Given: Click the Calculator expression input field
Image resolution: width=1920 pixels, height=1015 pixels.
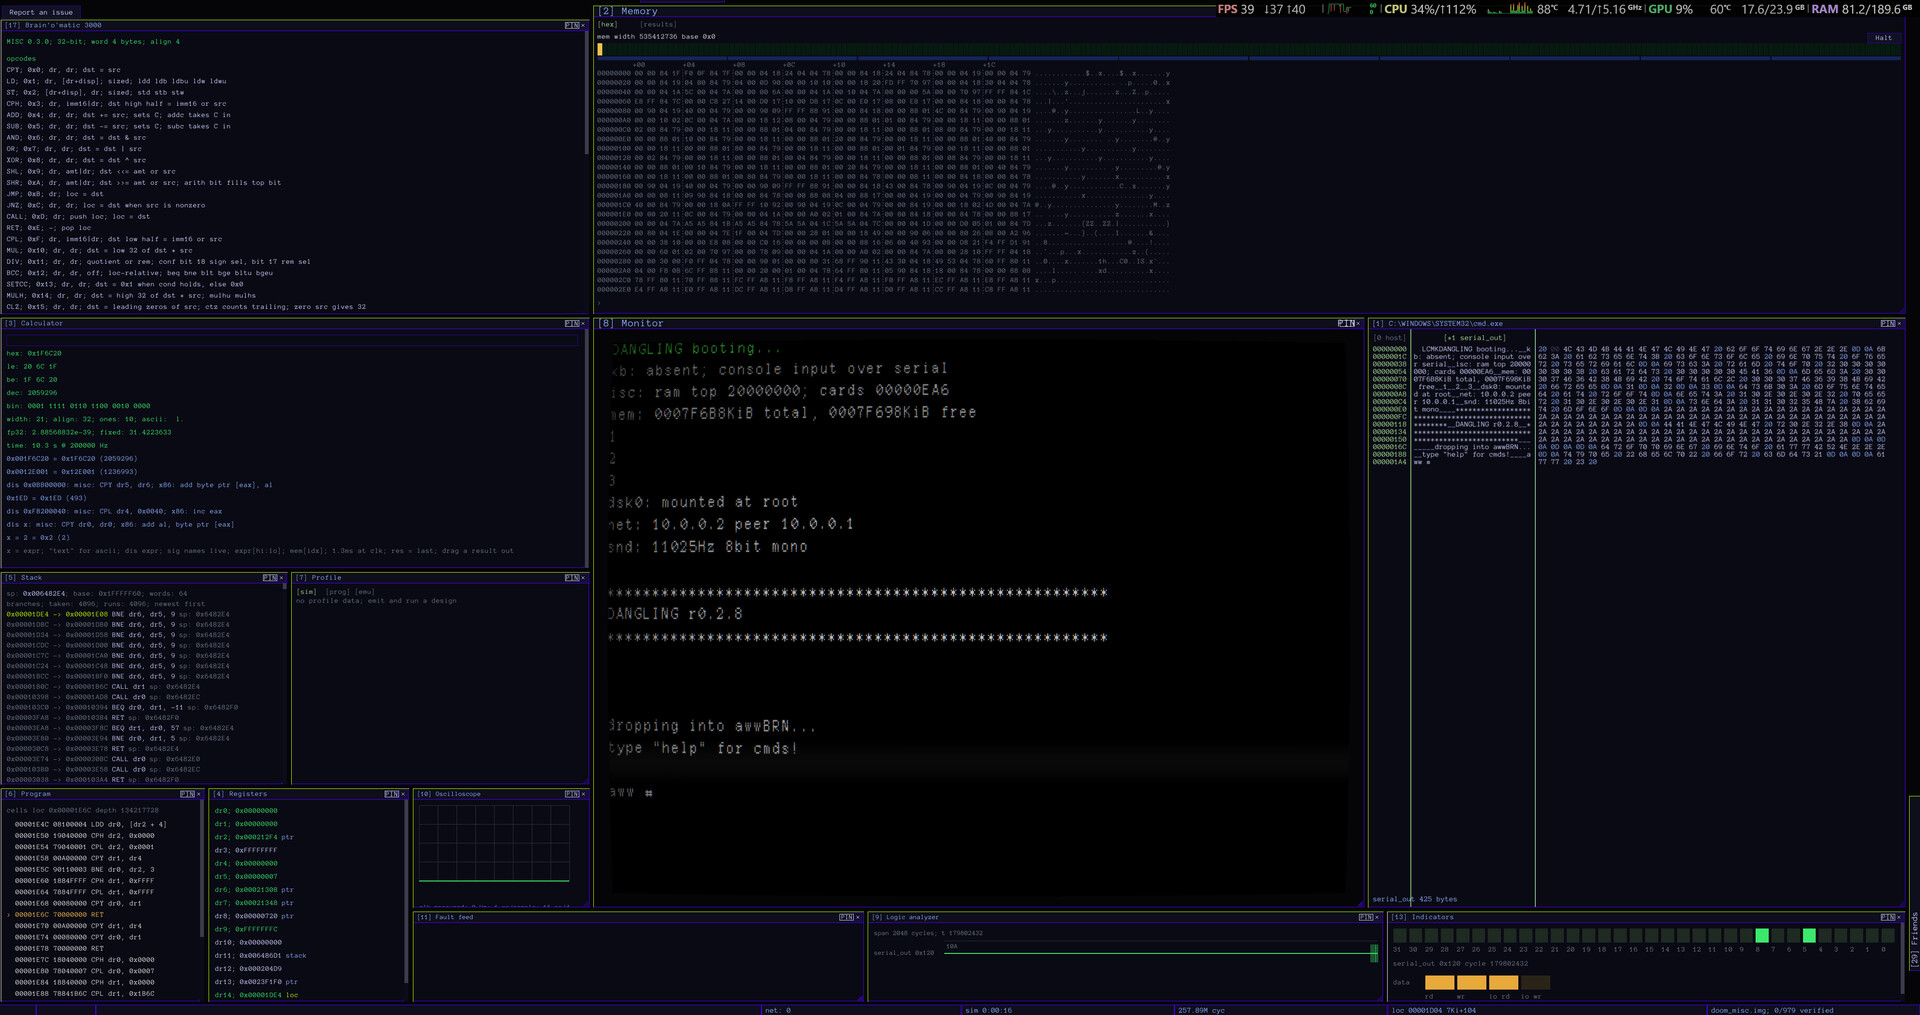Looking at the screenshot, I should (292, 340).
